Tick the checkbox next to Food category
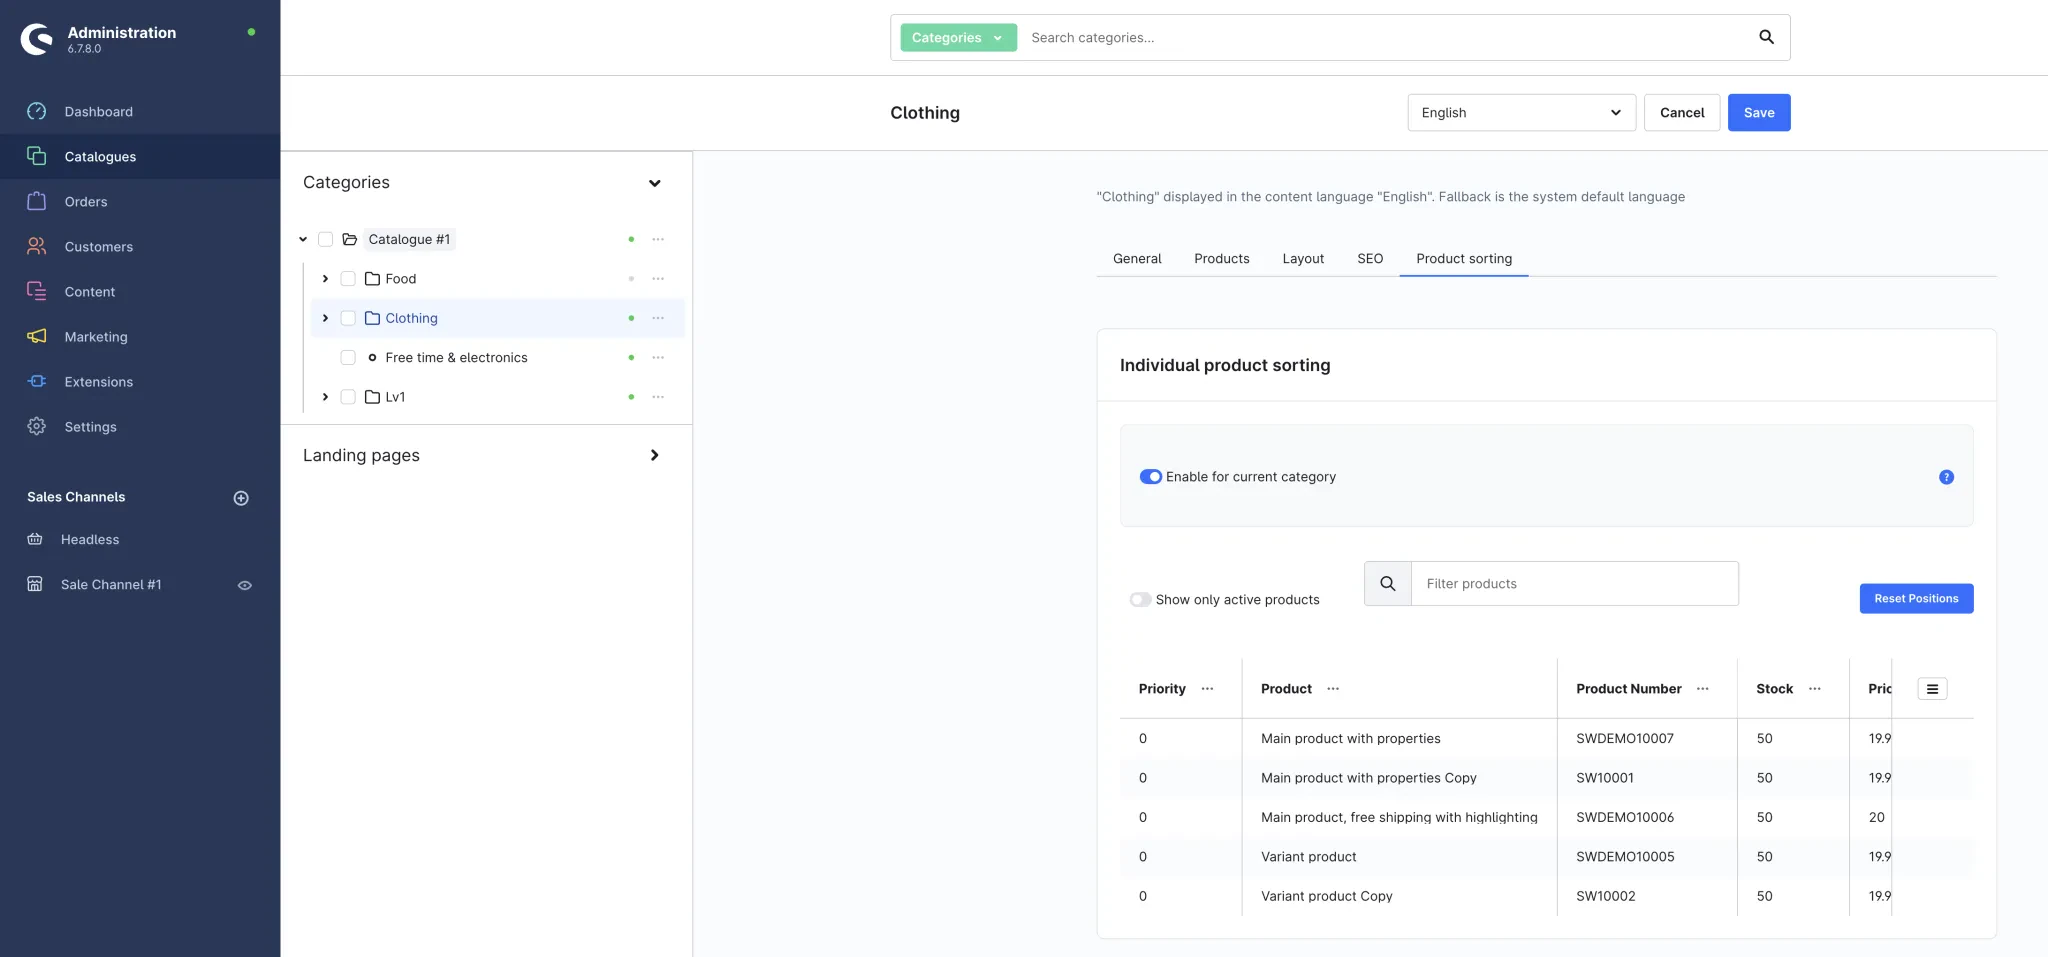This screenshot has height=957, width=2048. [348, 279]
